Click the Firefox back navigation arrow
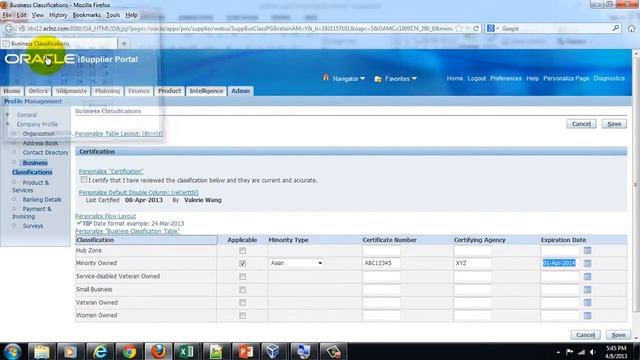Image resolution: width=640 pixels, height=360 pixels. [9, 29]
